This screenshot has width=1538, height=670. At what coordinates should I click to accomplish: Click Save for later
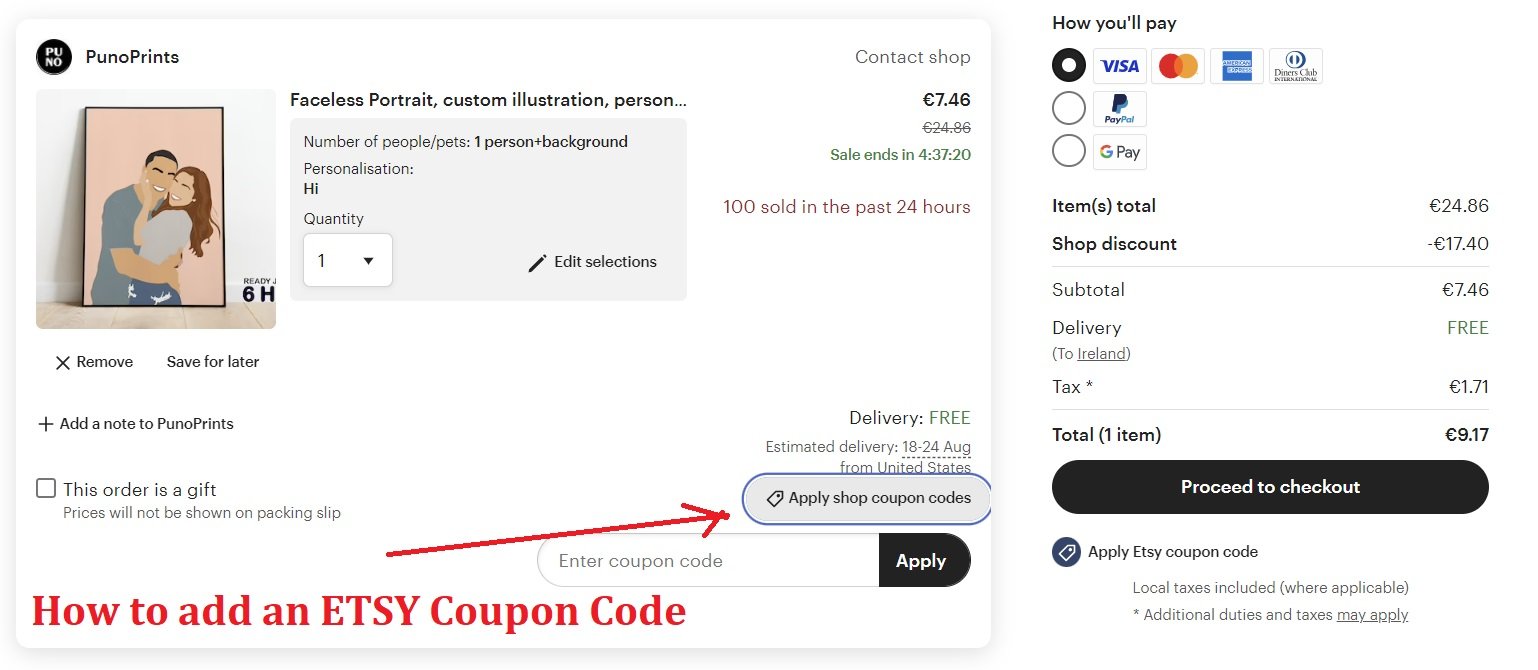tap(212, 361)
